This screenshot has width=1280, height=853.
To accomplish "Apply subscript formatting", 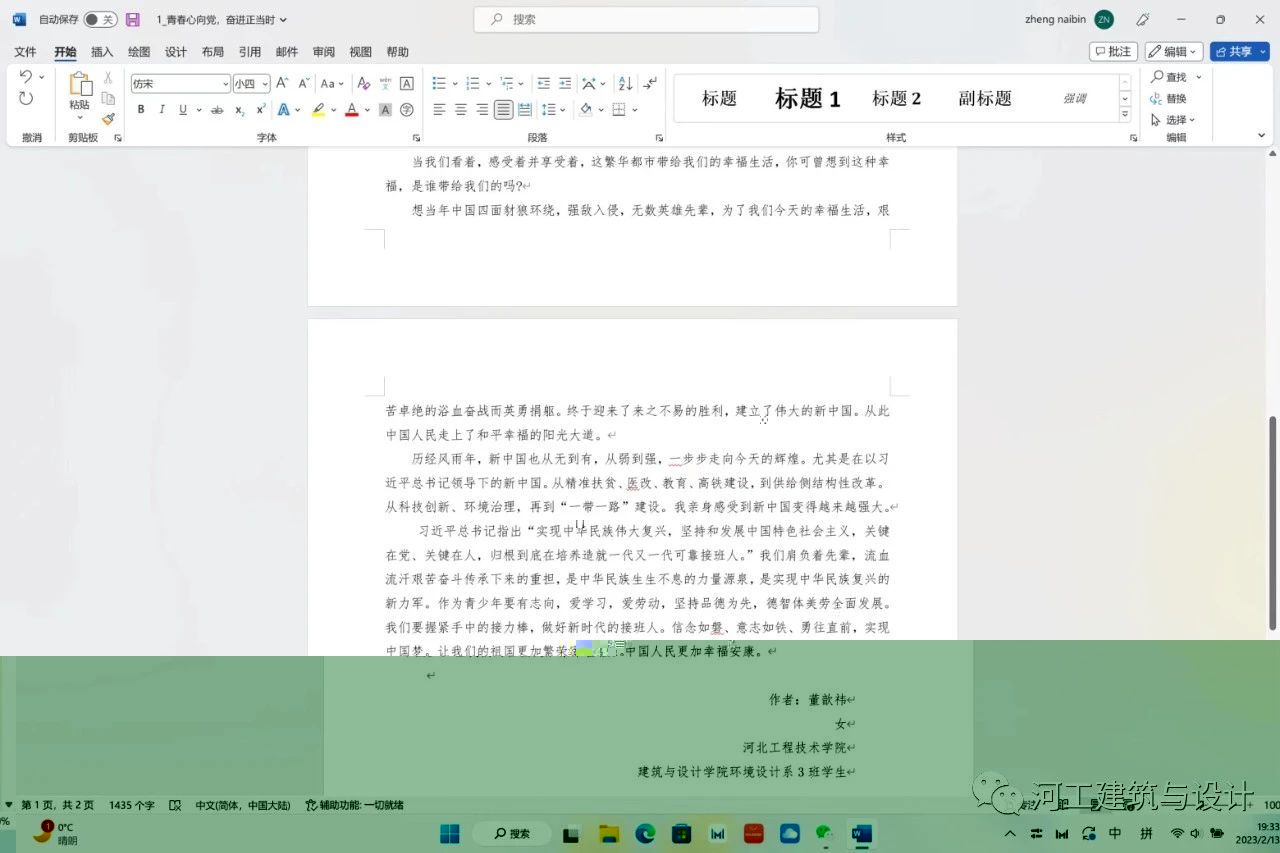I will [x=240, y=110].
